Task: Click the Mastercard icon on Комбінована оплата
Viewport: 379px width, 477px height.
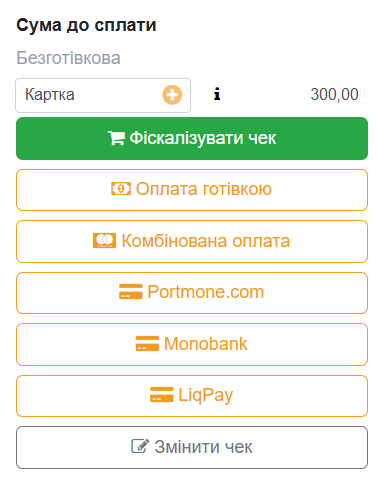Action: [x=104, y=241]
